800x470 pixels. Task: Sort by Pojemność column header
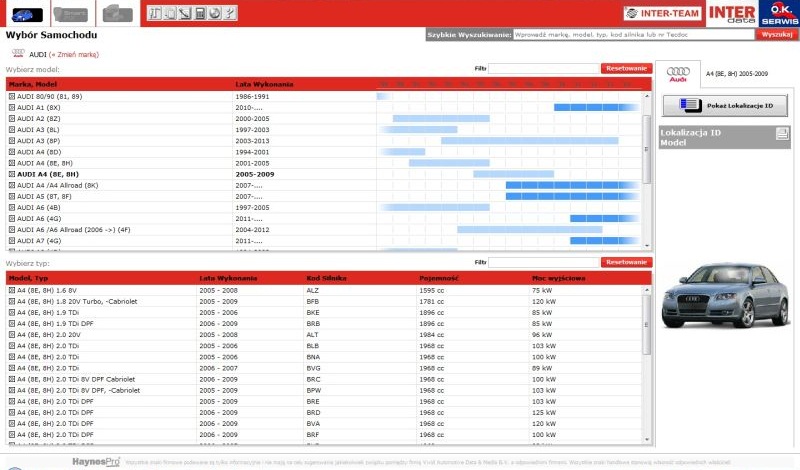pos(439,278)
